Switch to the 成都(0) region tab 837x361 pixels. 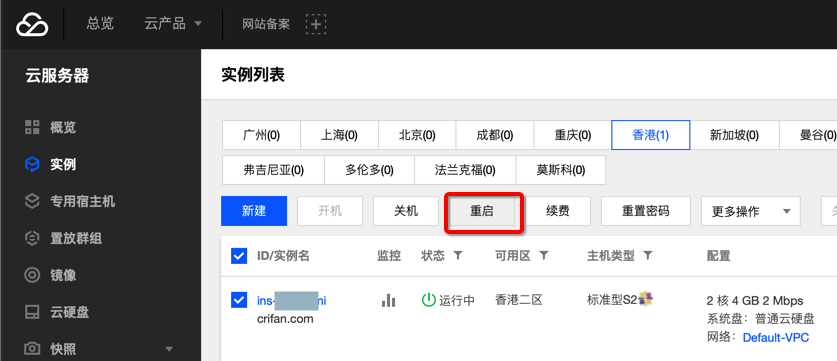495,135
